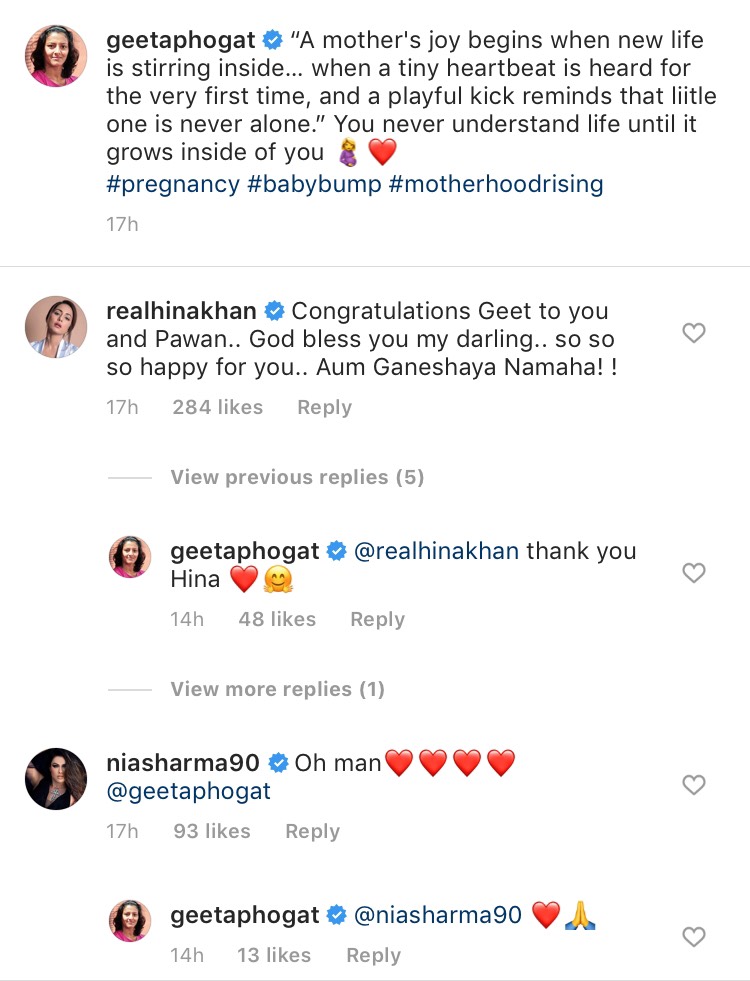The width and height of the screenshot is (750, 981).
Task: Tap geetaphogat avatar in Hina reply
Action: (x=129, y=557)
